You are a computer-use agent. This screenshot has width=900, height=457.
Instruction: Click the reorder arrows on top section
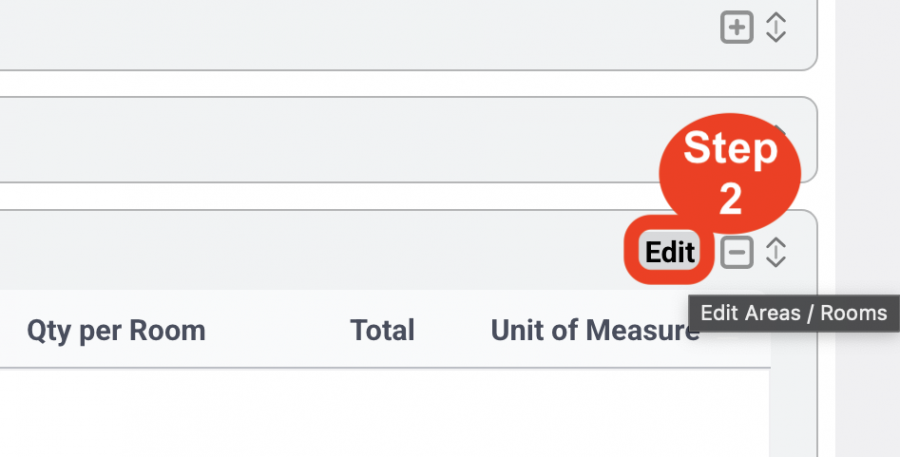[775, 27]
